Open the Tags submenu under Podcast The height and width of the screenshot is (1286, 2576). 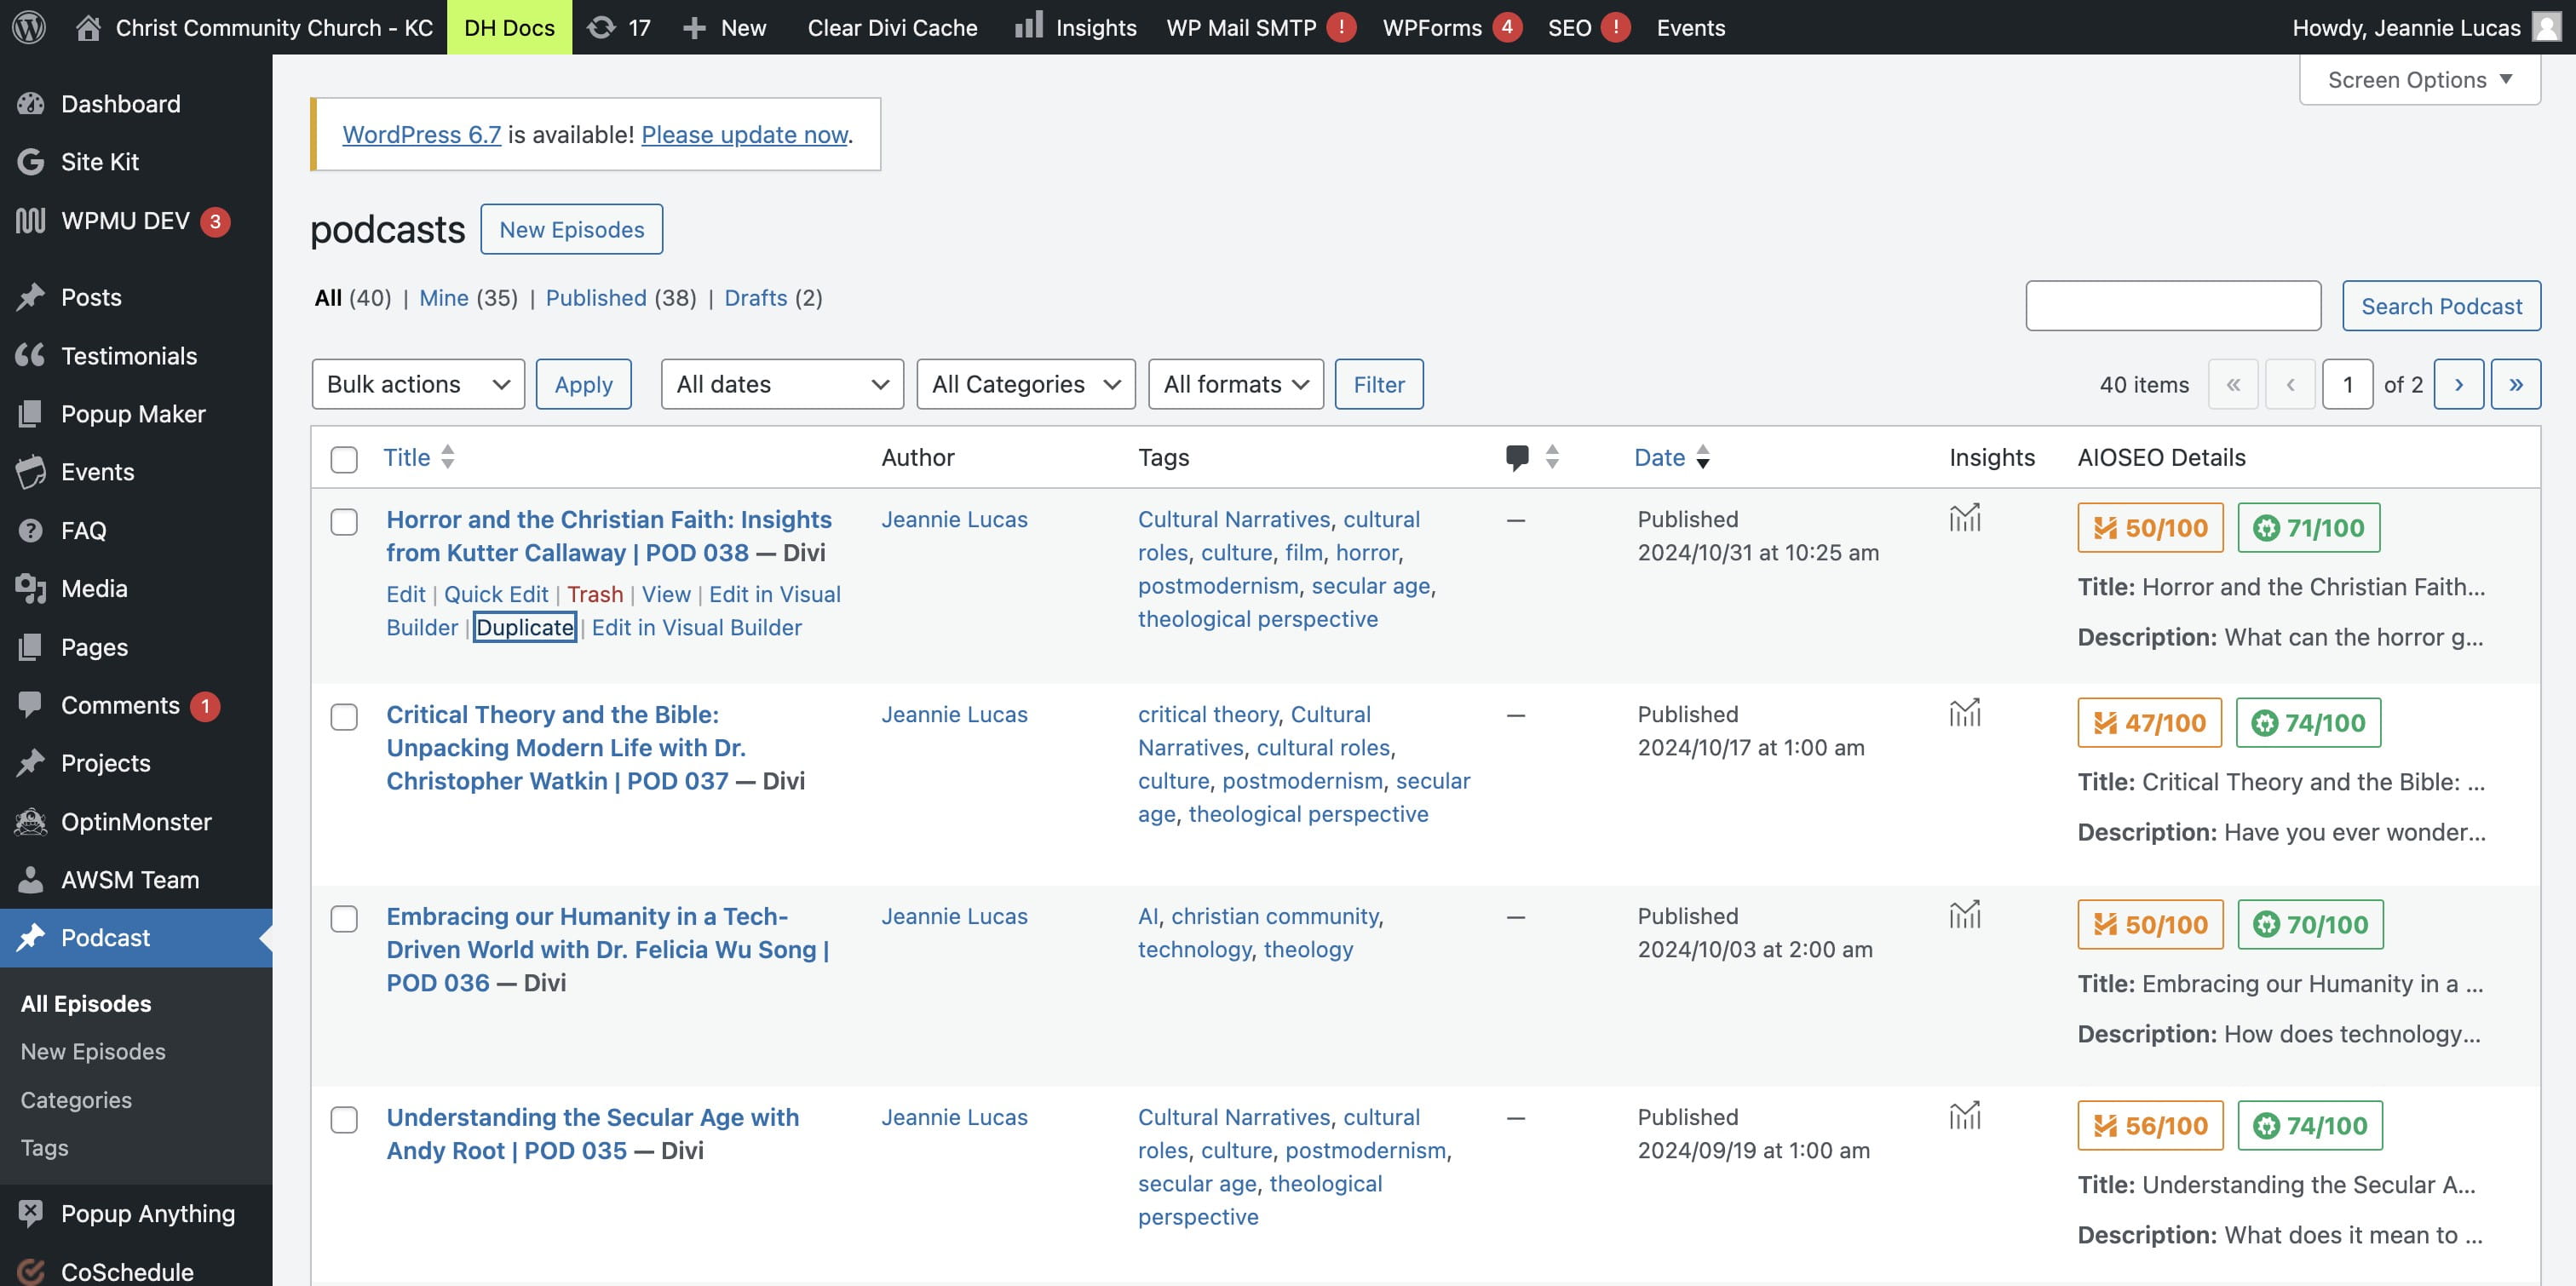point(45,1147)
